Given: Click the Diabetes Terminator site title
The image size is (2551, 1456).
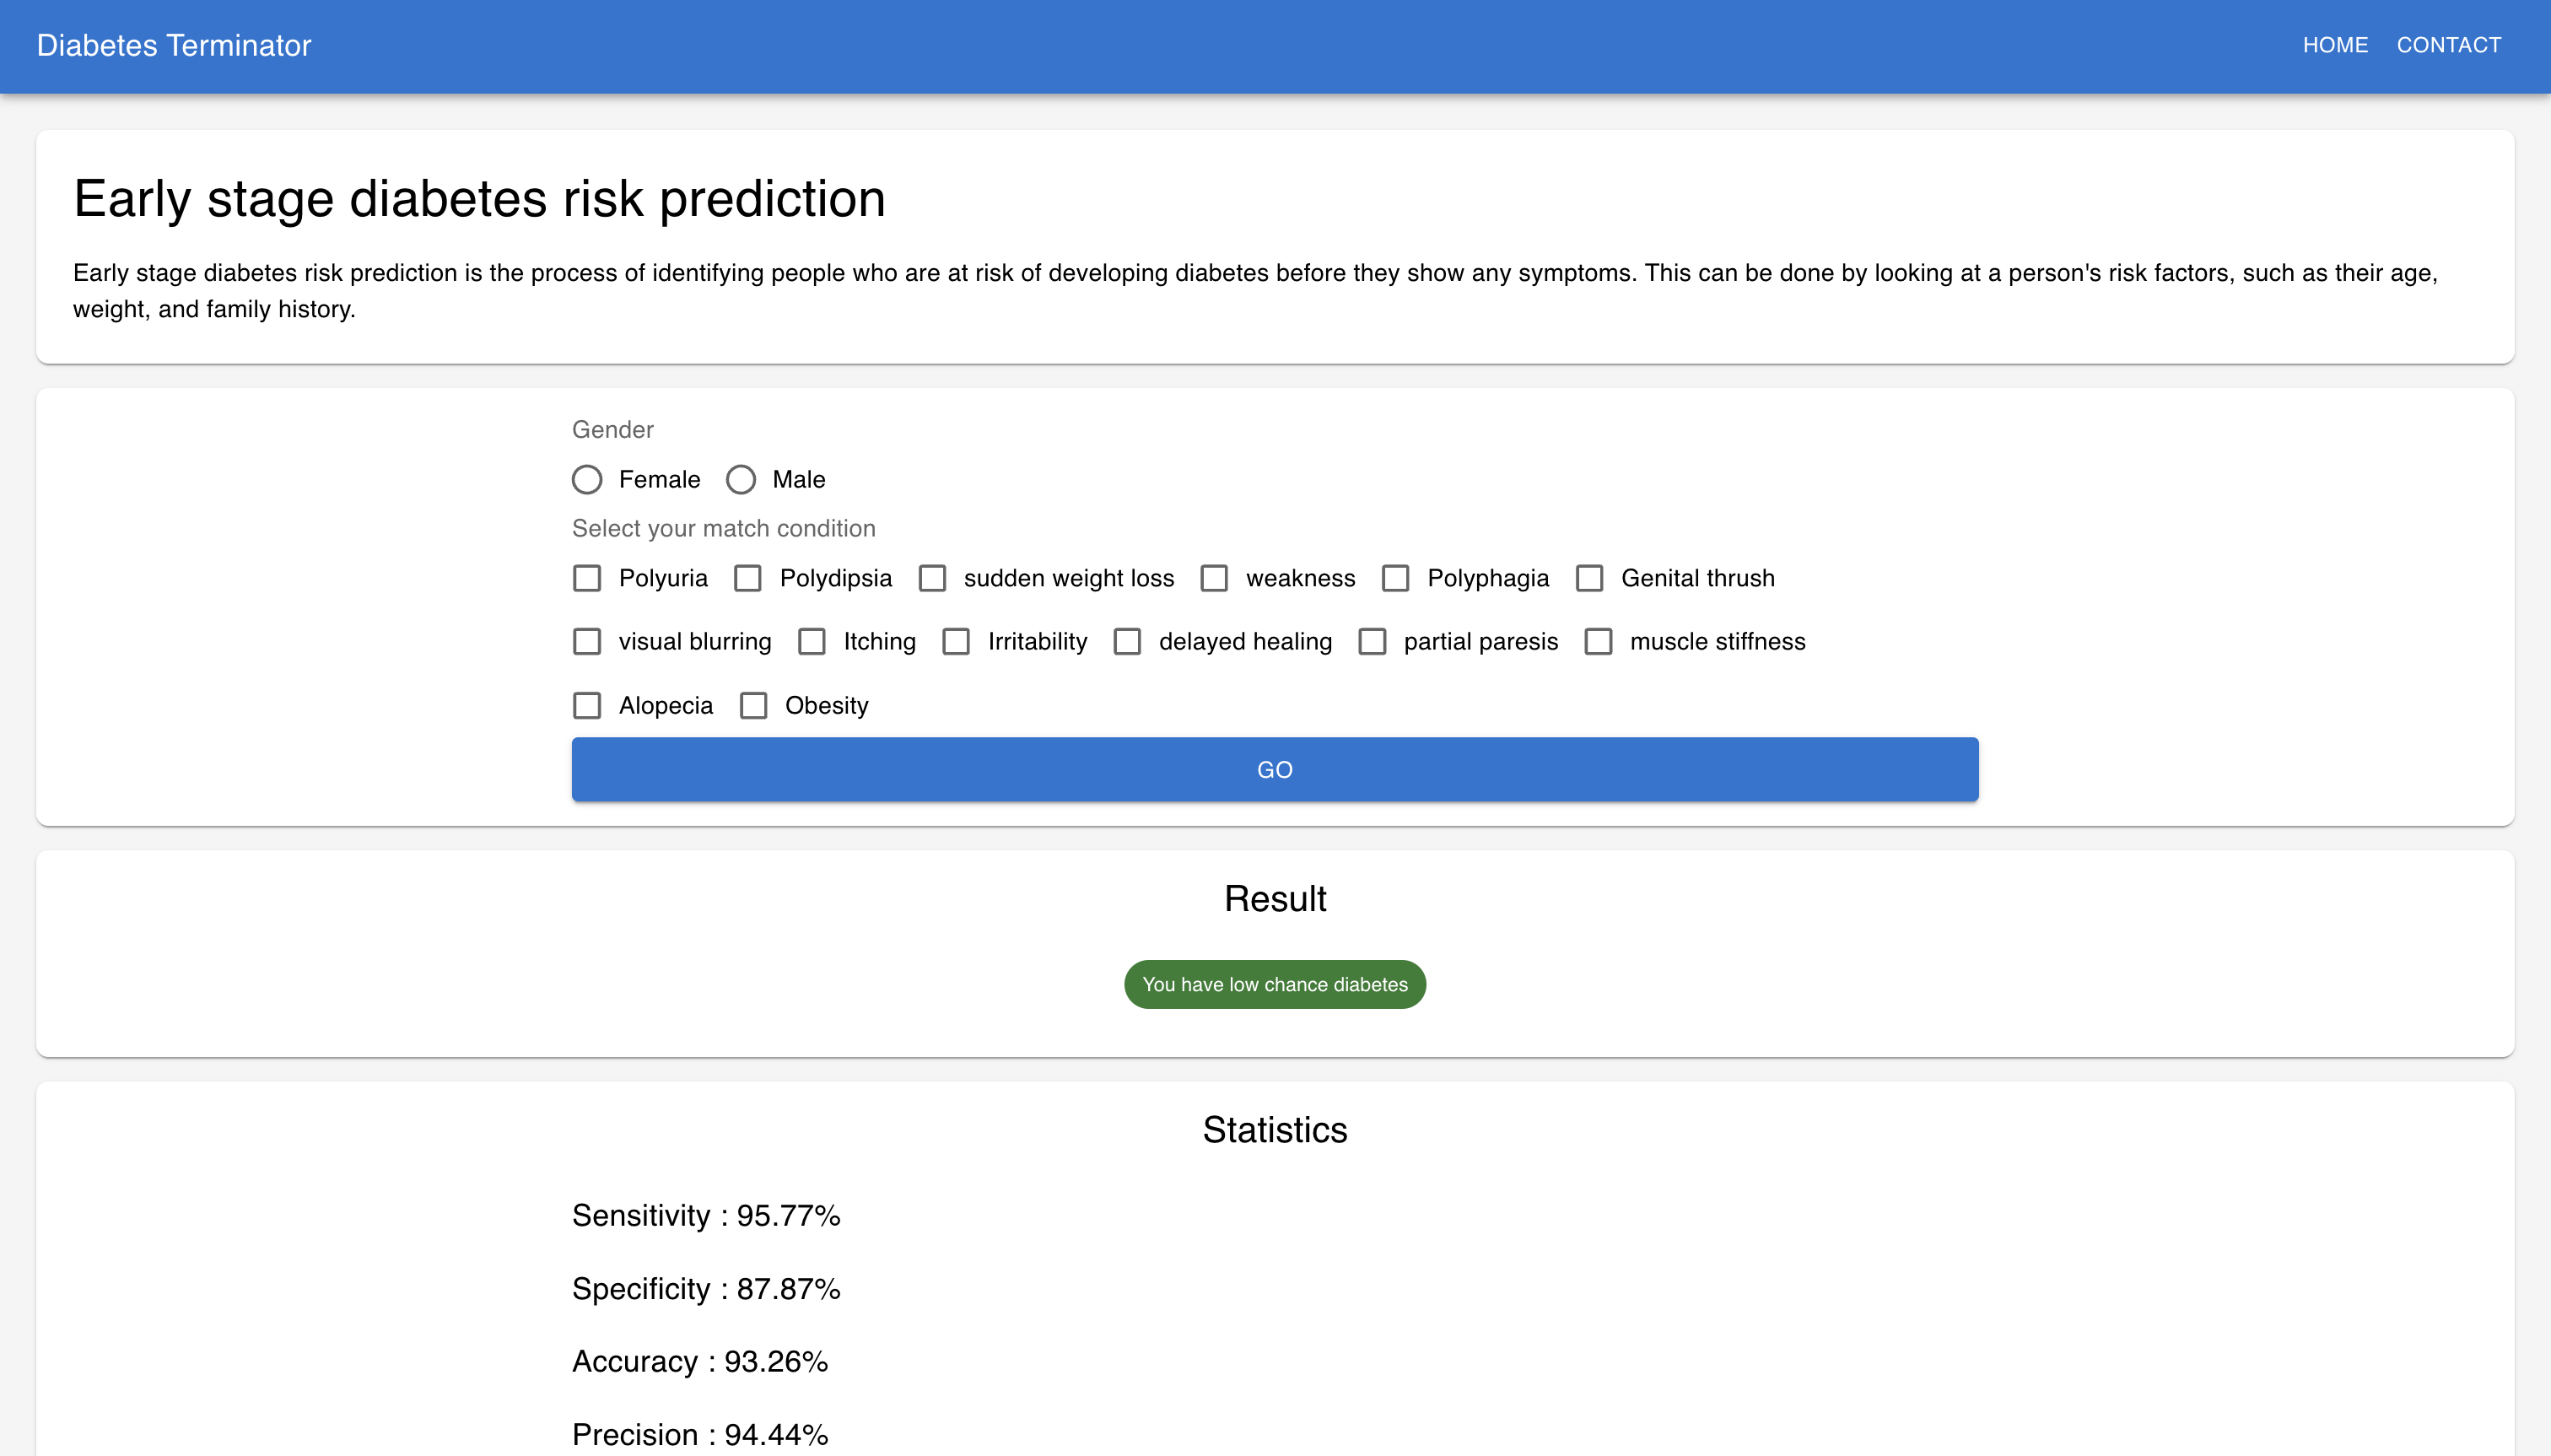Looking at the screenshot, I should [x=174, y=46].
